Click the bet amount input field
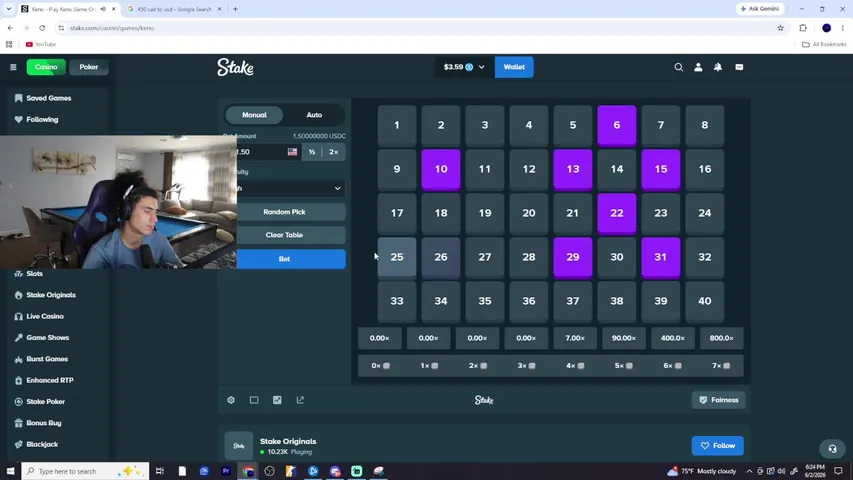The height and width of the screenshot is (480, 853). click(x=268, y=152)
